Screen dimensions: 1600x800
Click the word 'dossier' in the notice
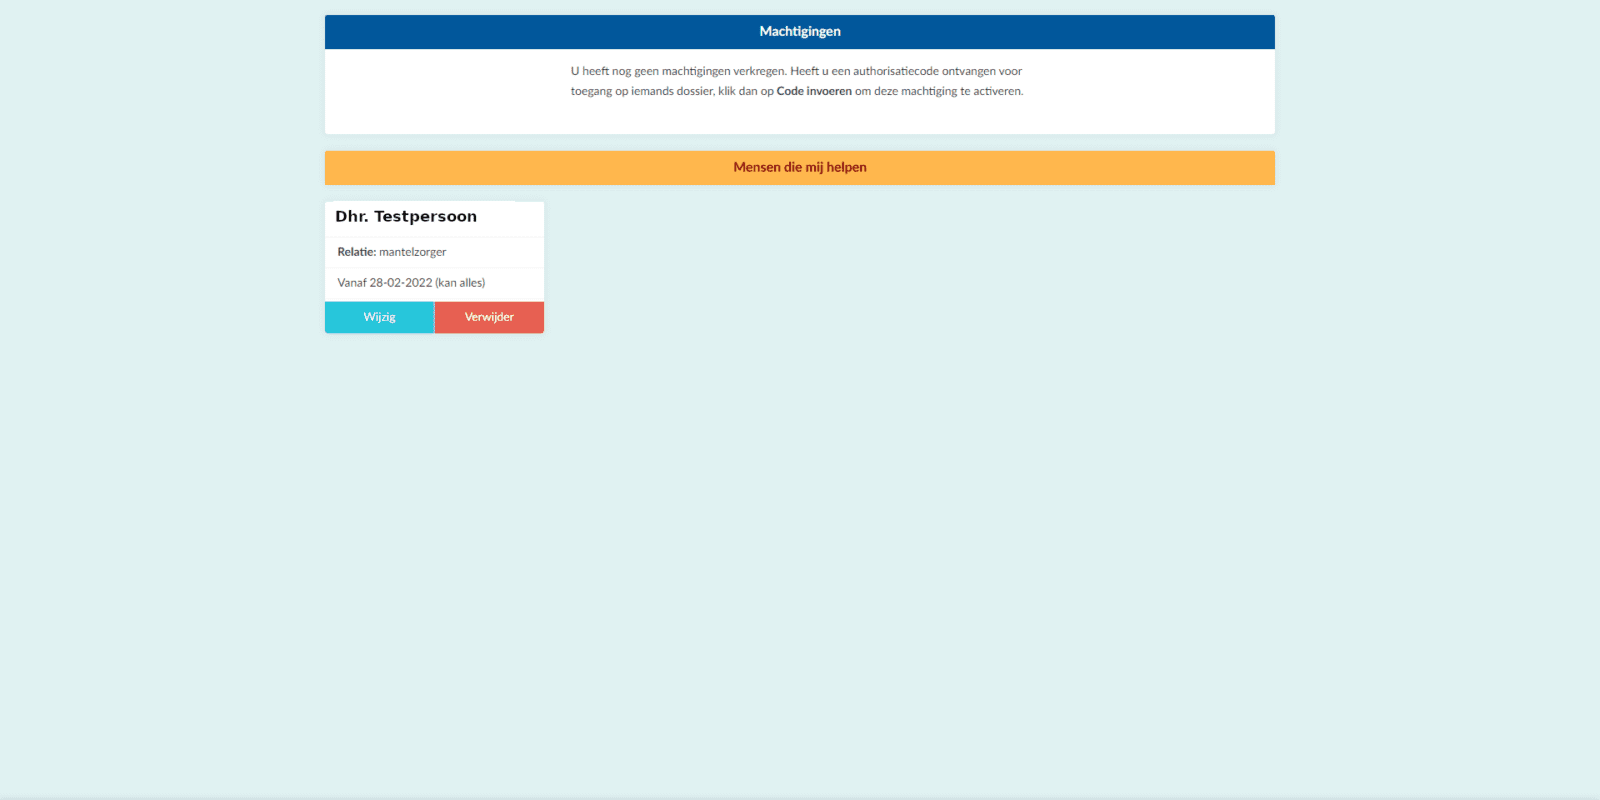click(x=695, y=91)
